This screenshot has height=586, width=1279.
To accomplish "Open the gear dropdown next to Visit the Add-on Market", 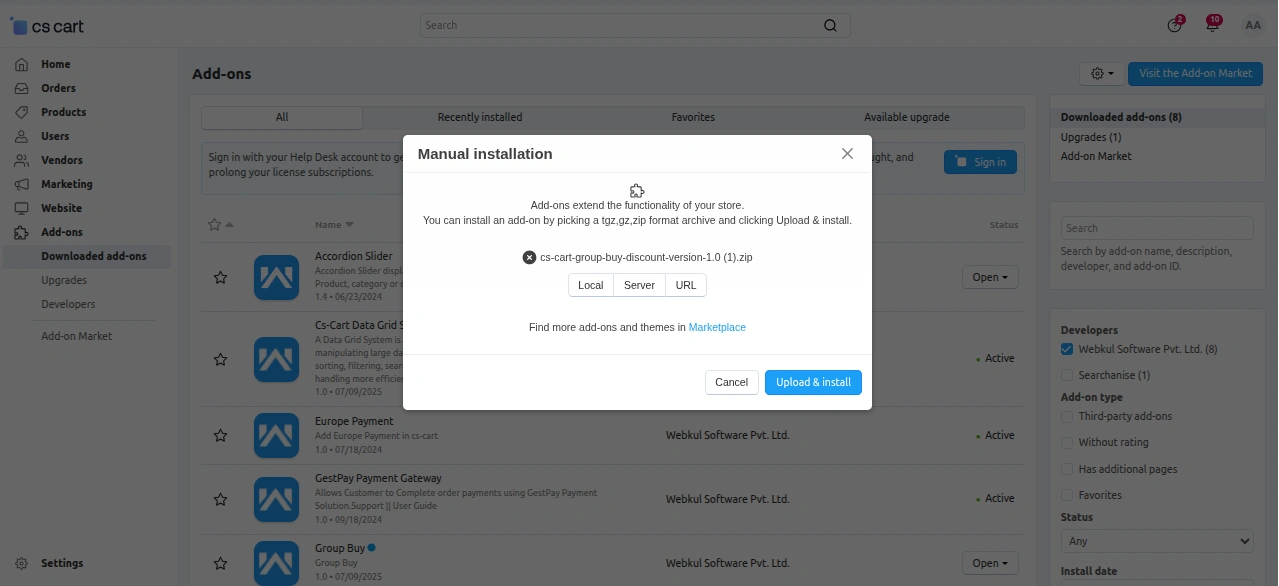I will click(x=1100, y=73).
